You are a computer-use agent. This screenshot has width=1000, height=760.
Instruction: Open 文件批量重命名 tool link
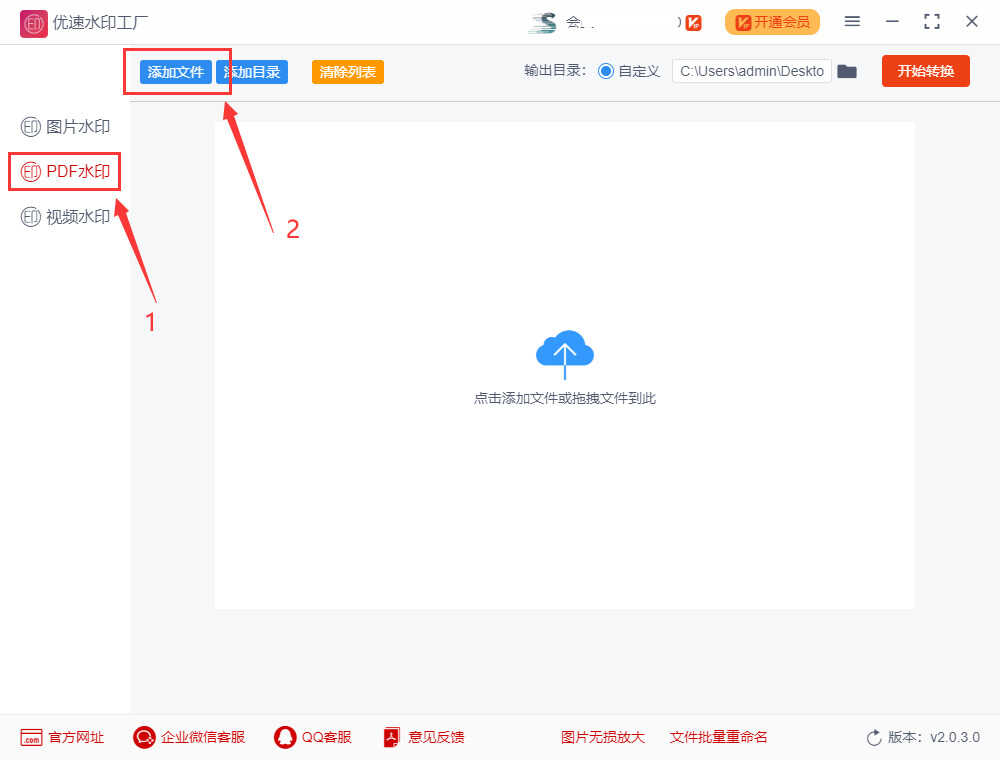click(718, 737)
